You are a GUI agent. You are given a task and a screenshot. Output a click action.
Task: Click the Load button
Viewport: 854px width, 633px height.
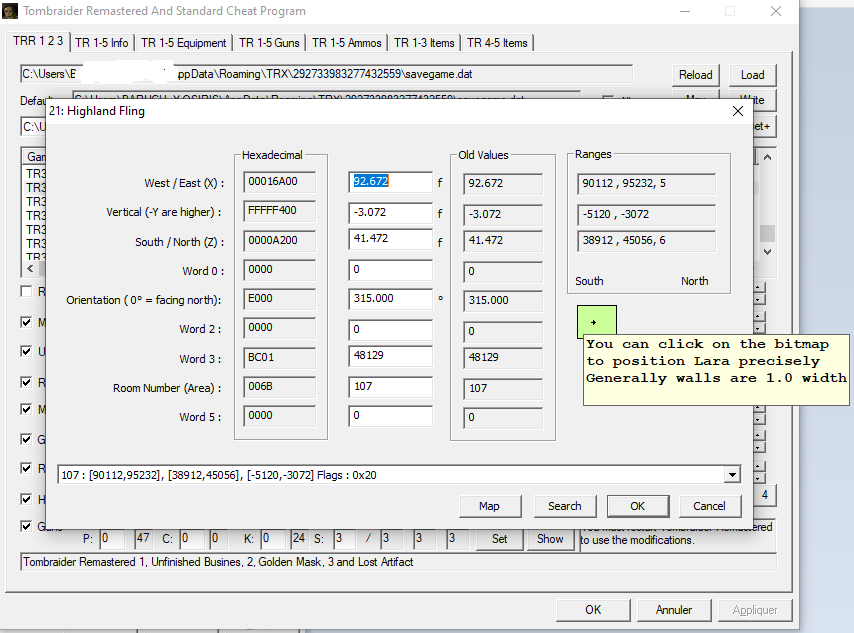pyautogui.click(x=752, y=75)
